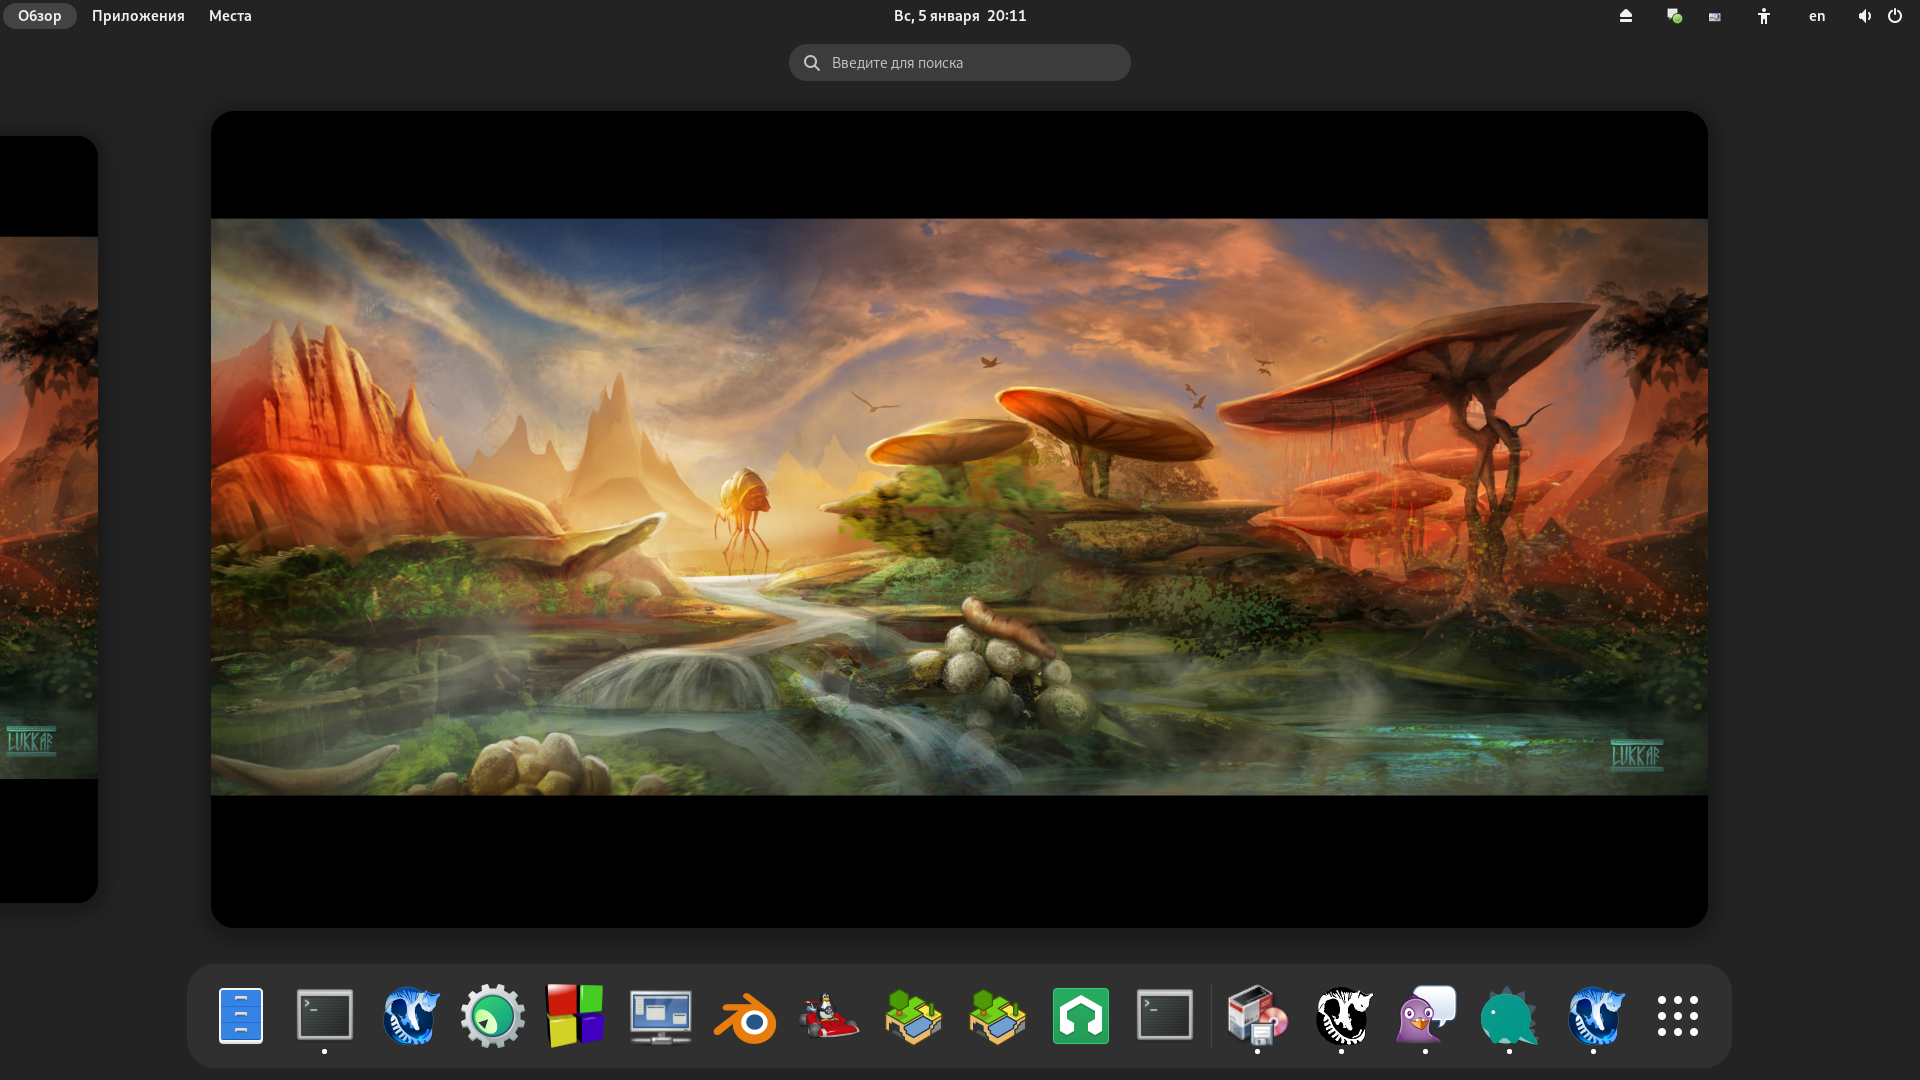The height and width of the screenshot is (1080, 1920).
Task: Open the Files cabinet icon in dock
Action: [x=241, y=1016]
